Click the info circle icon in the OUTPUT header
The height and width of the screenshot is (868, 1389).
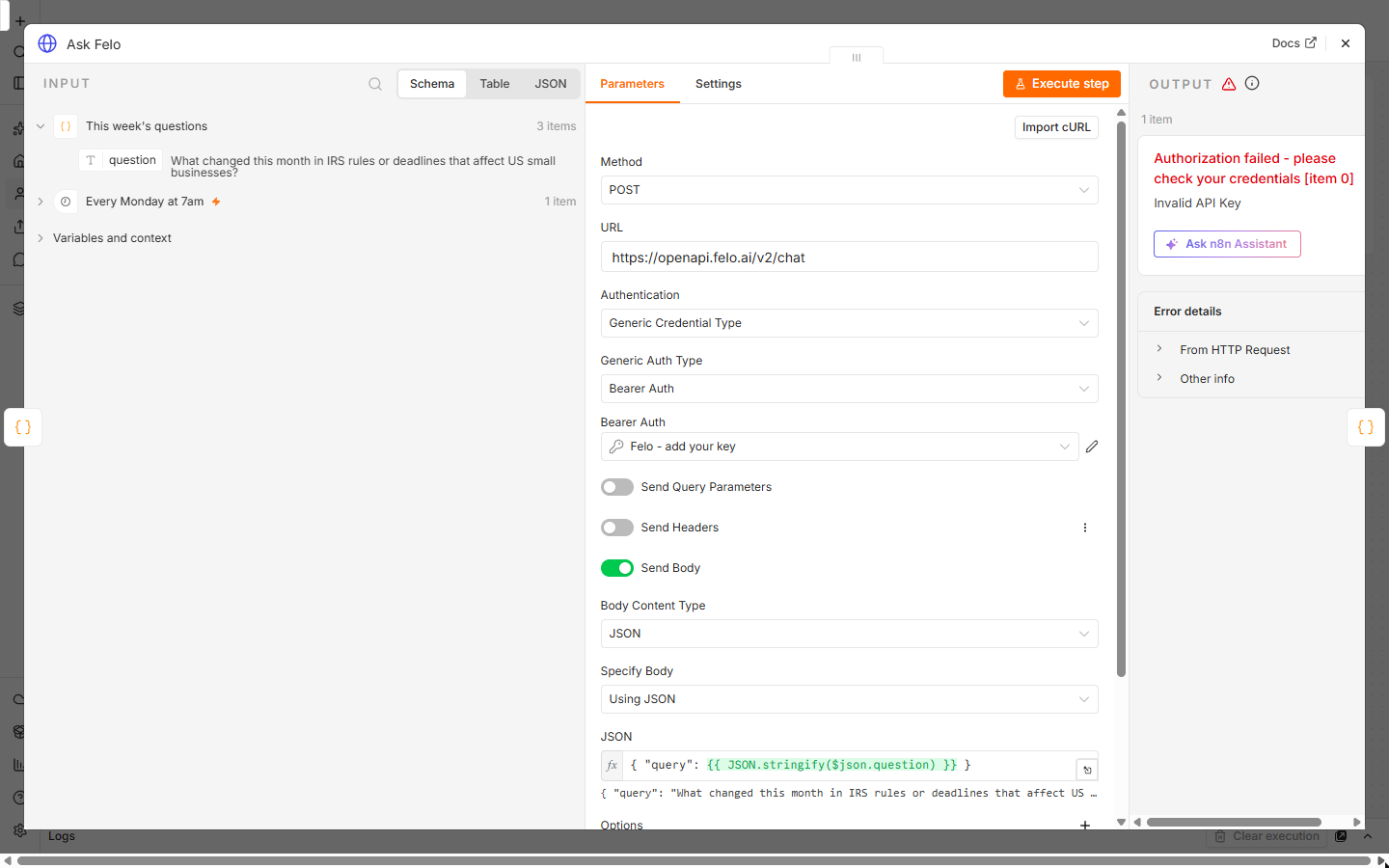tap(1252, 84)
